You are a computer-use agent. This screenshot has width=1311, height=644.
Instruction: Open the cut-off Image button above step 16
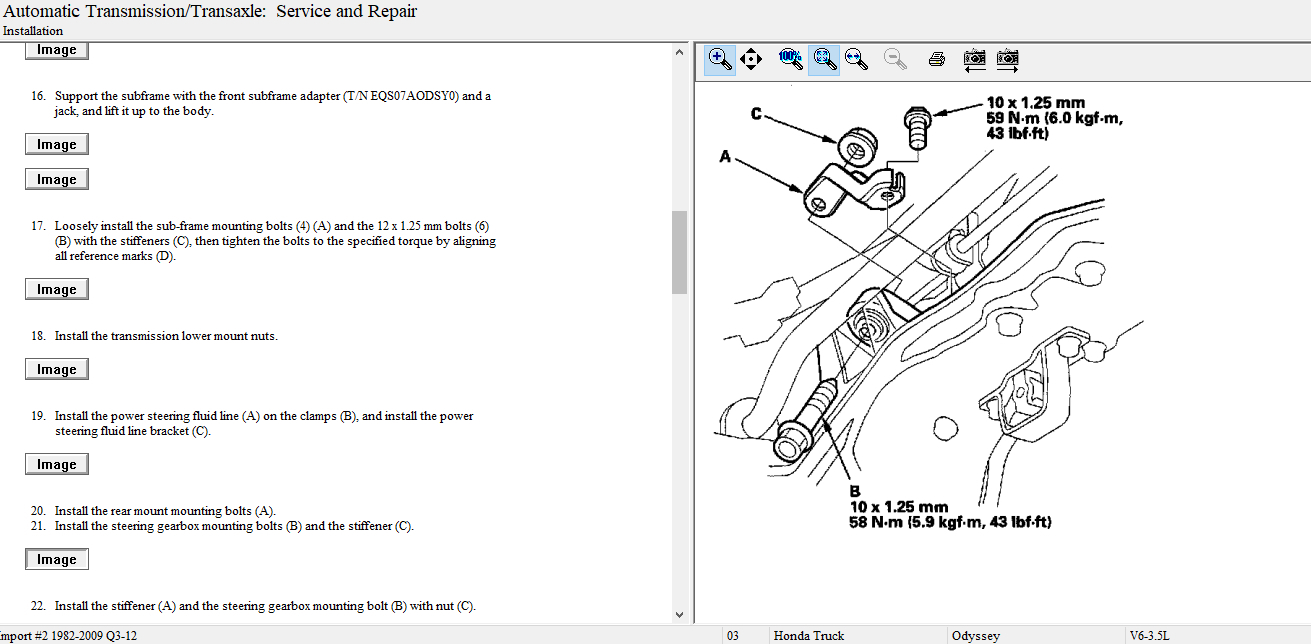(x=57, y=50)
